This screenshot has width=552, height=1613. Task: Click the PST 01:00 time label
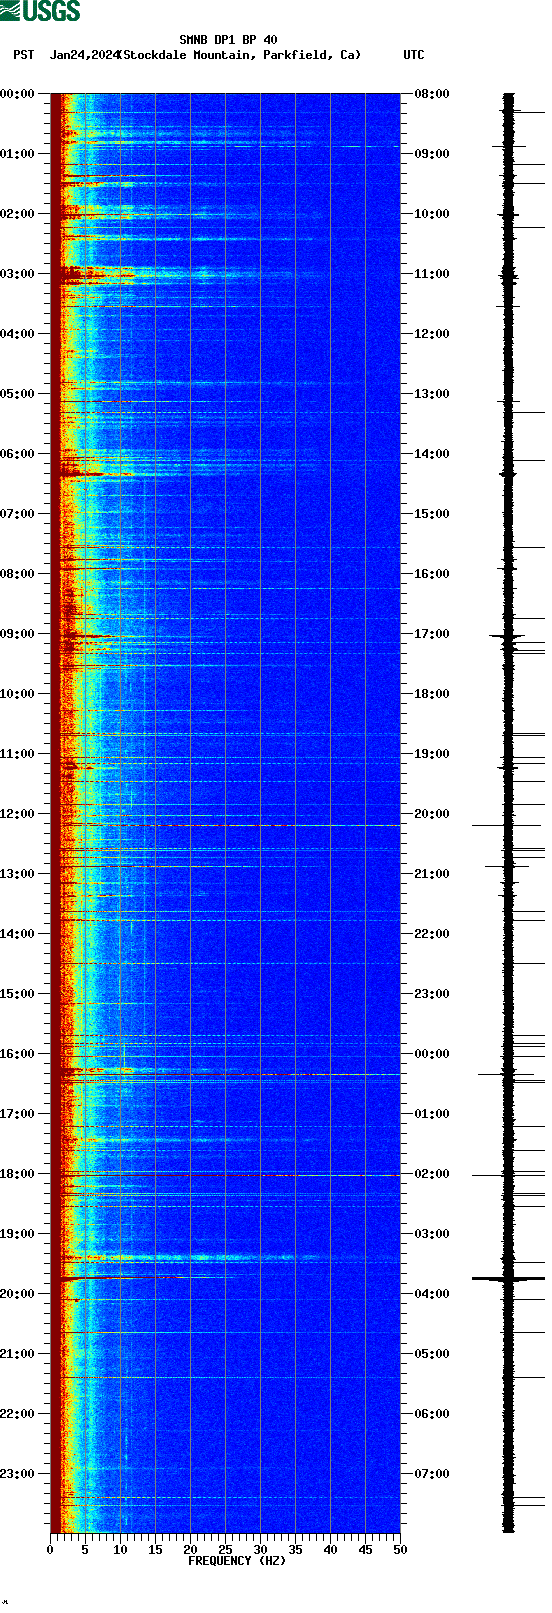18,154
